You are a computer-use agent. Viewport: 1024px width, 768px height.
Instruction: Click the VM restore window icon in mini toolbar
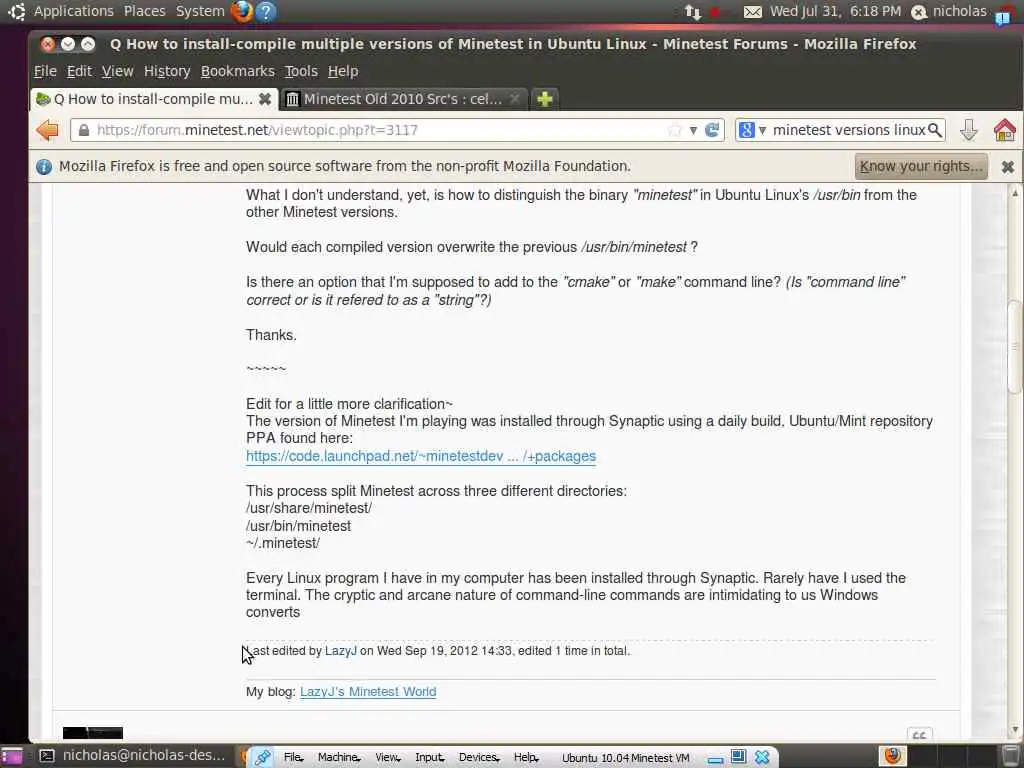tap(738, 757)
